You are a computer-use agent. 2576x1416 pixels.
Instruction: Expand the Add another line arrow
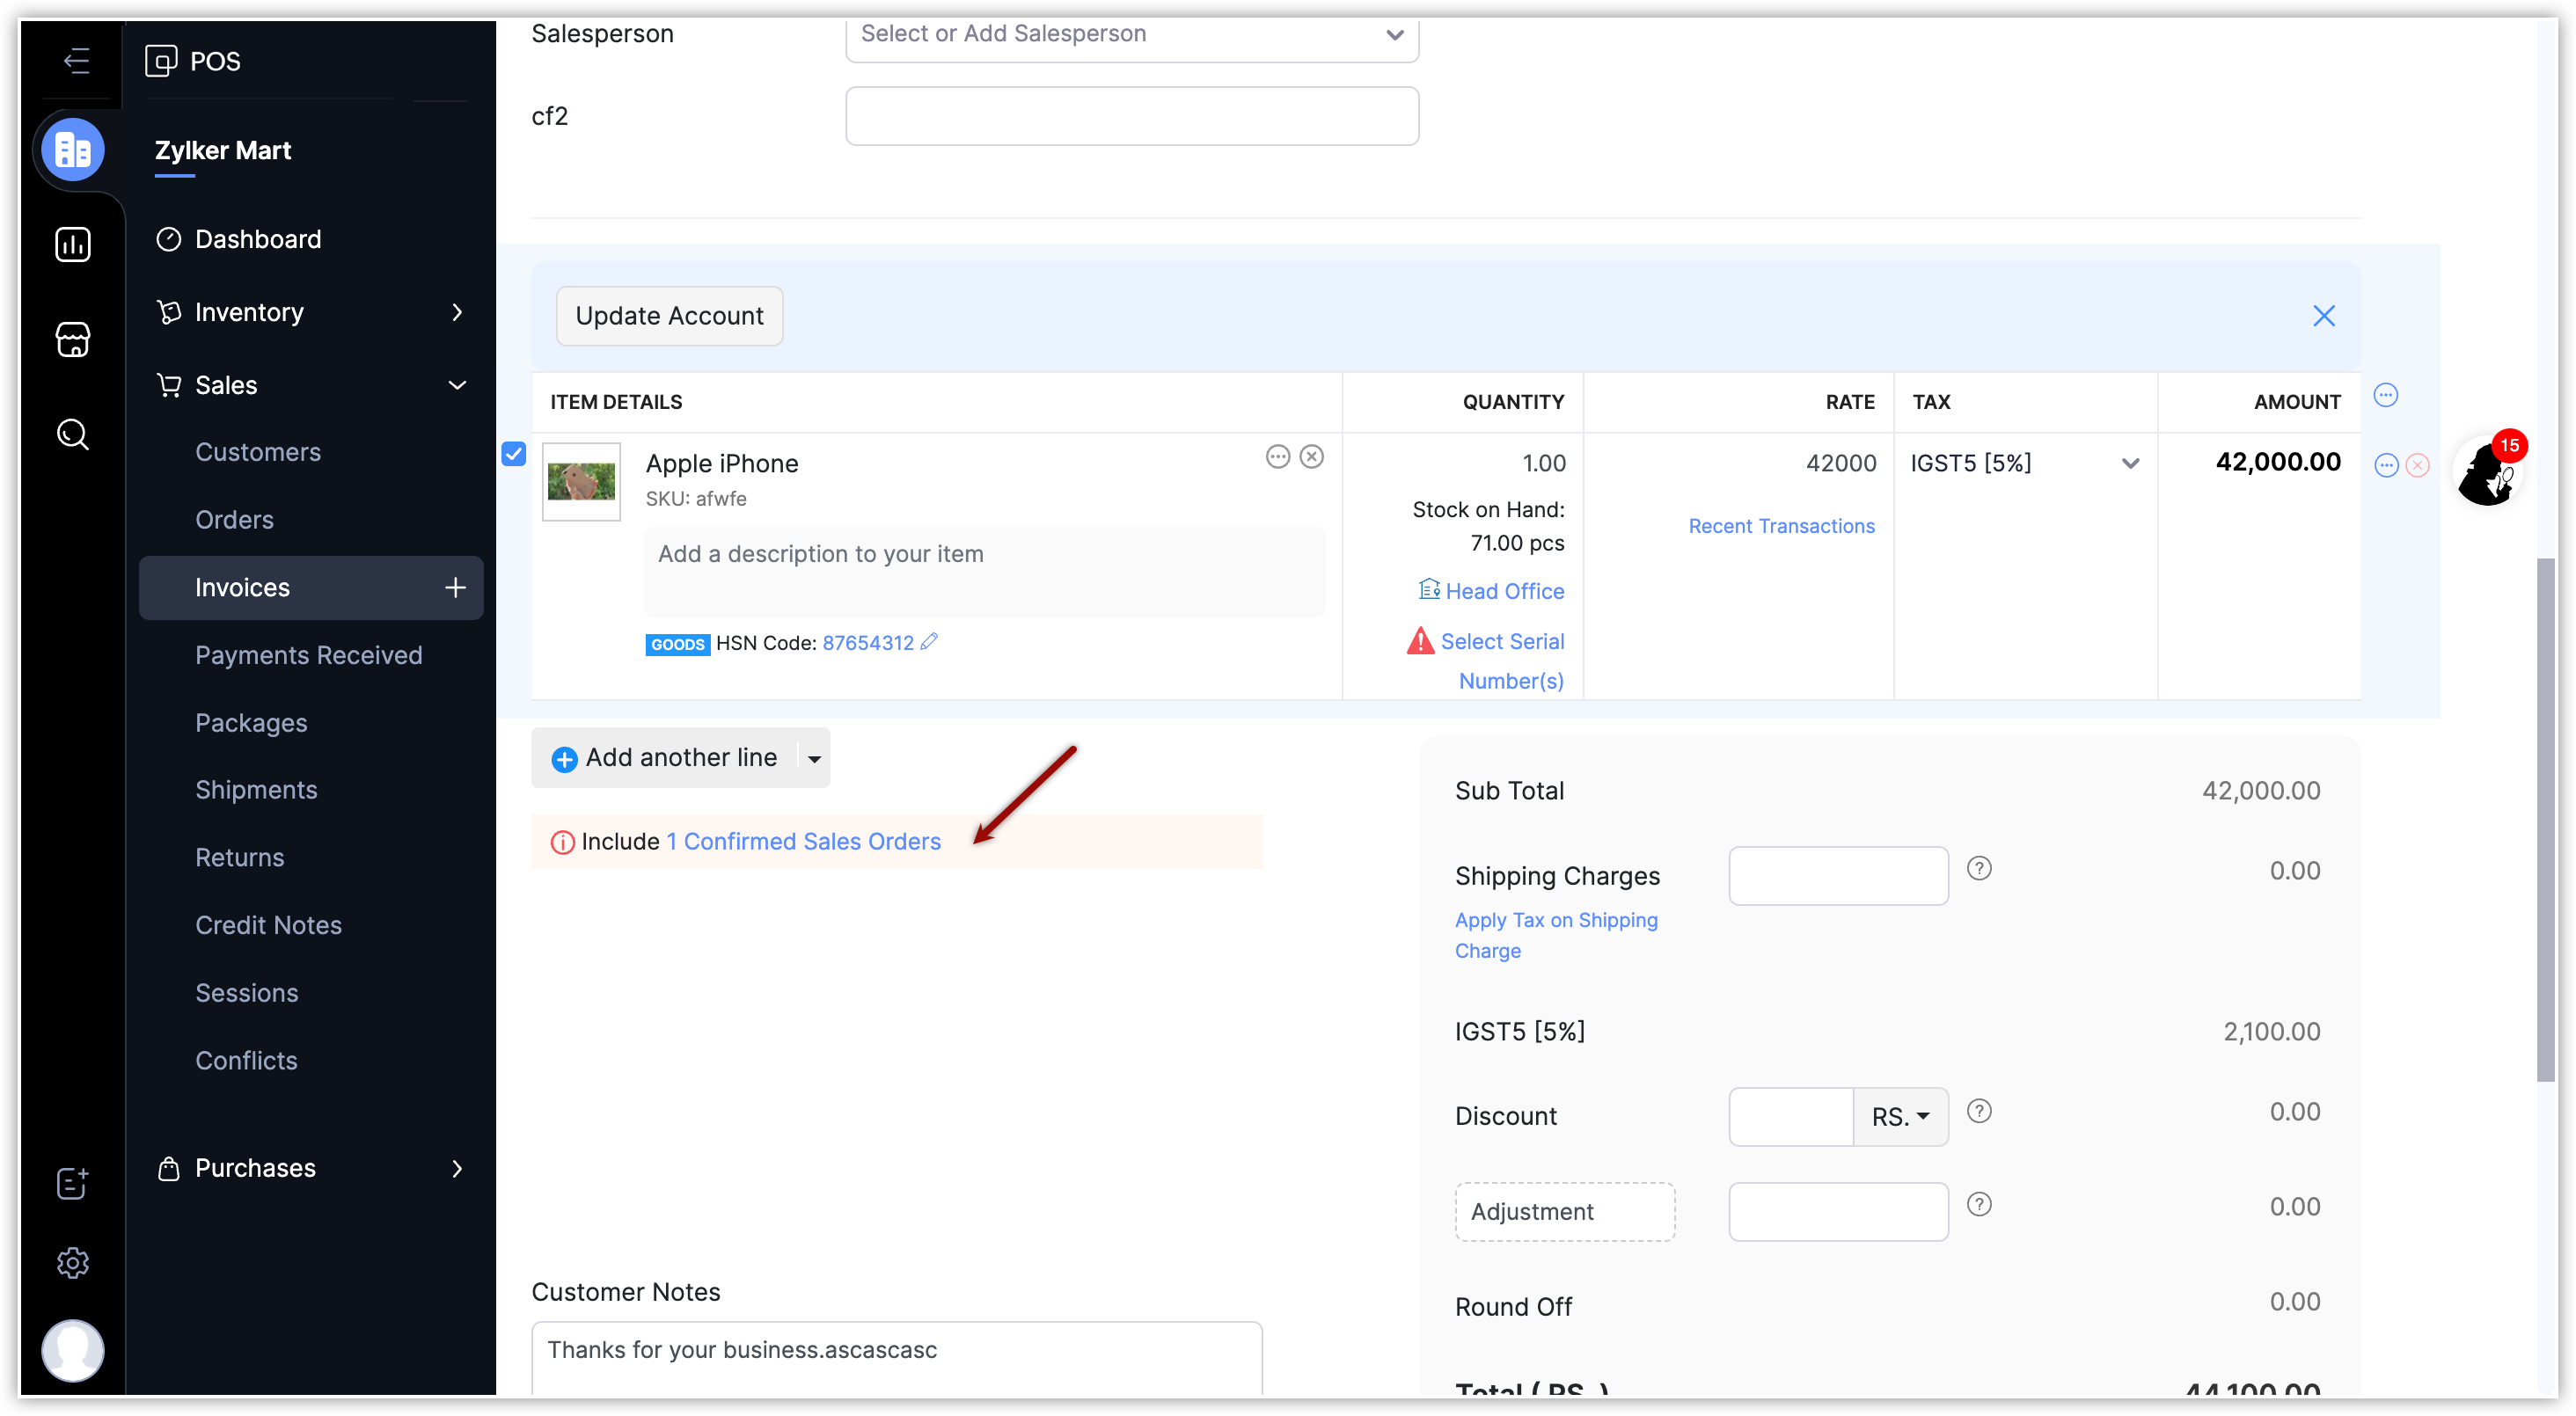(814, 759)
